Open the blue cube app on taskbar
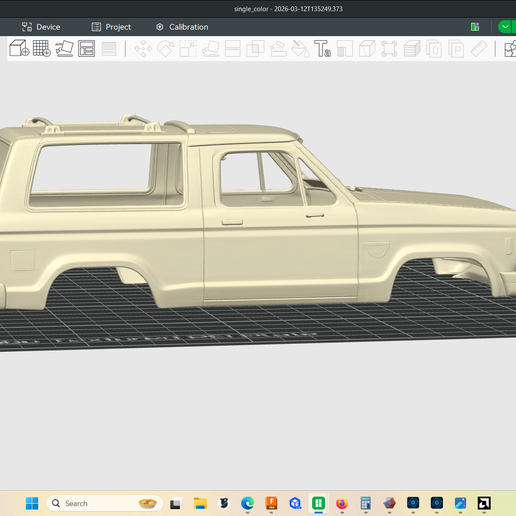Image resolution: width=516 pixels, height=516 pixels. click(x=295, y=503)
